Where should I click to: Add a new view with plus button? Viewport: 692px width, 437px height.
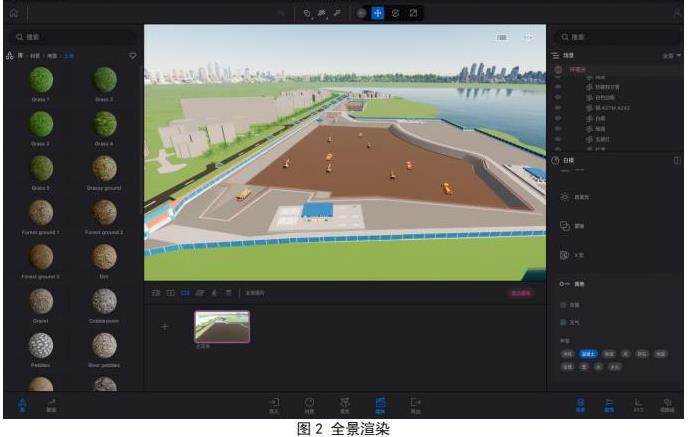pos(165,327)
